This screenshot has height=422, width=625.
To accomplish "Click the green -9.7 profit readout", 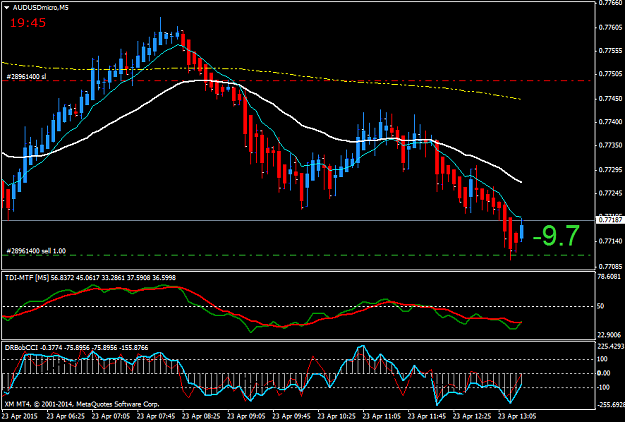I will pyautogui.click(x=556, y=236).
